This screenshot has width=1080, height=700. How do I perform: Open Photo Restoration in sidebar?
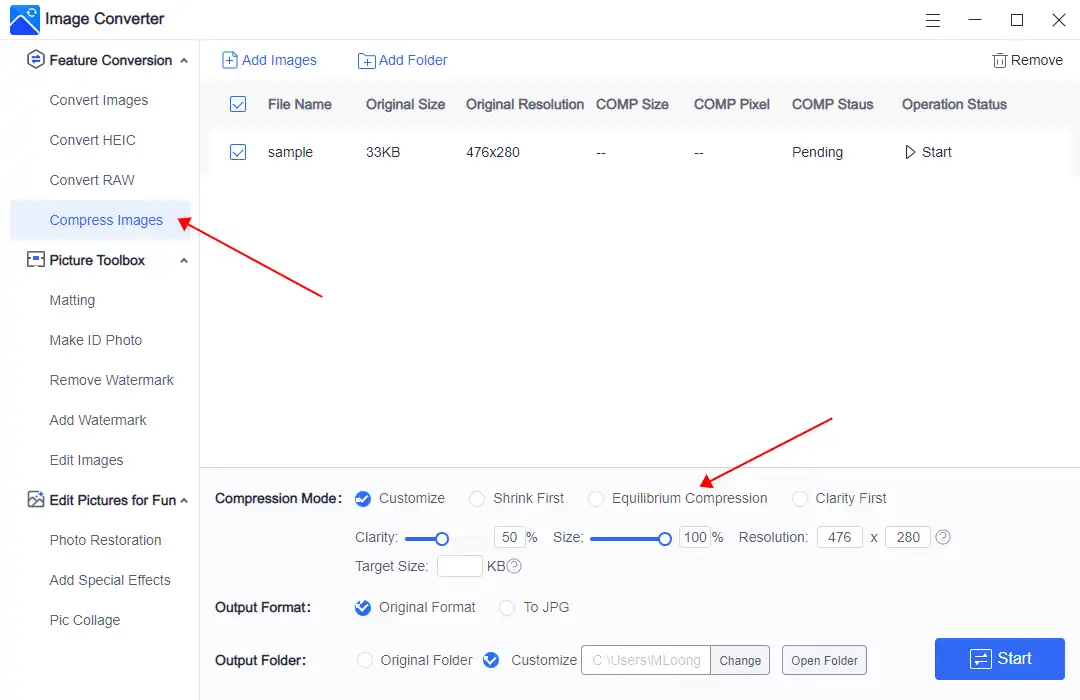tap(105, 539)
